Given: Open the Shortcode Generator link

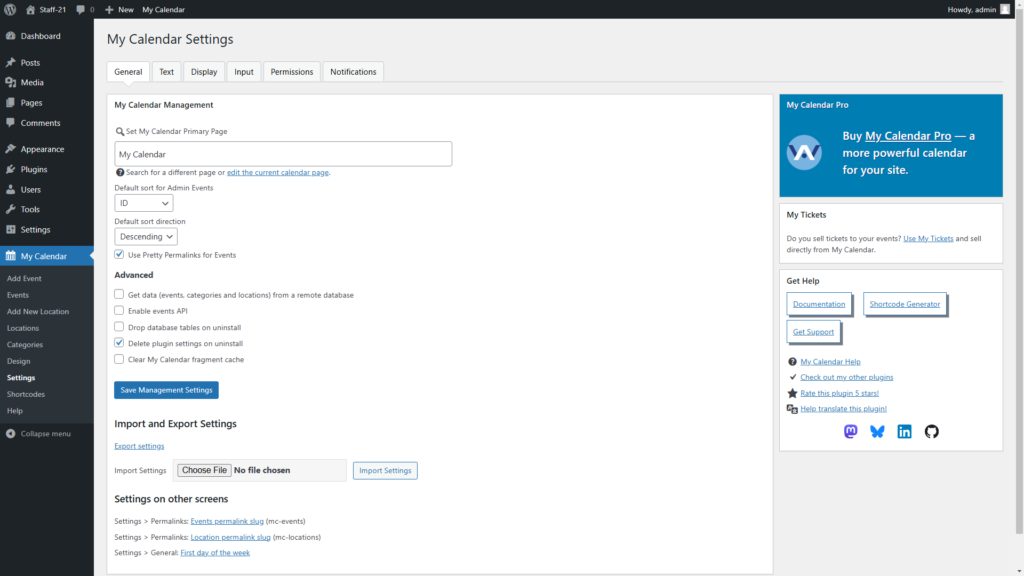Looking at the screenshot, I should point(905,304).
